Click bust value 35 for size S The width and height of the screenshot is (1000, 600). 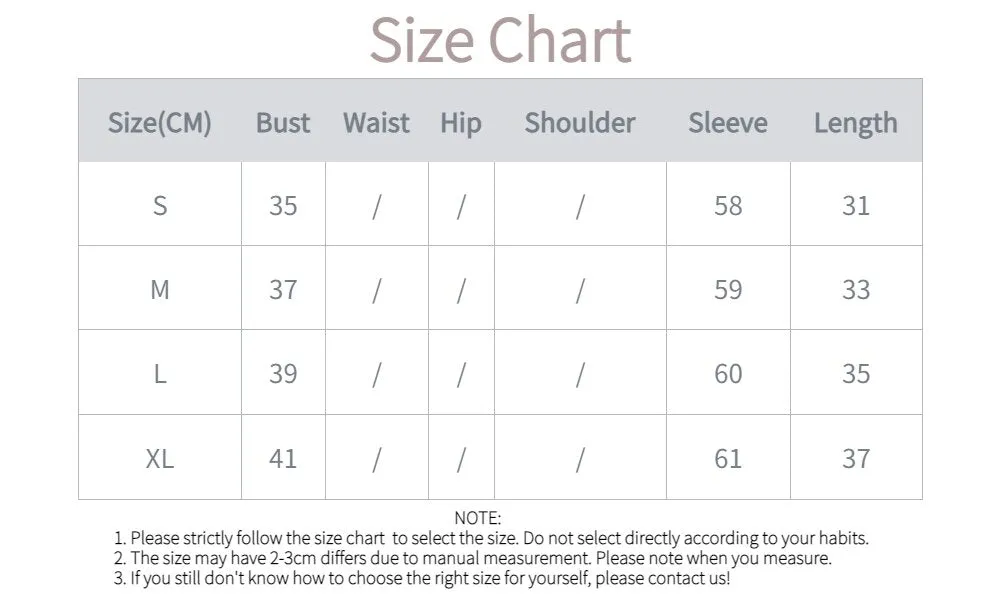coord(283,205)
